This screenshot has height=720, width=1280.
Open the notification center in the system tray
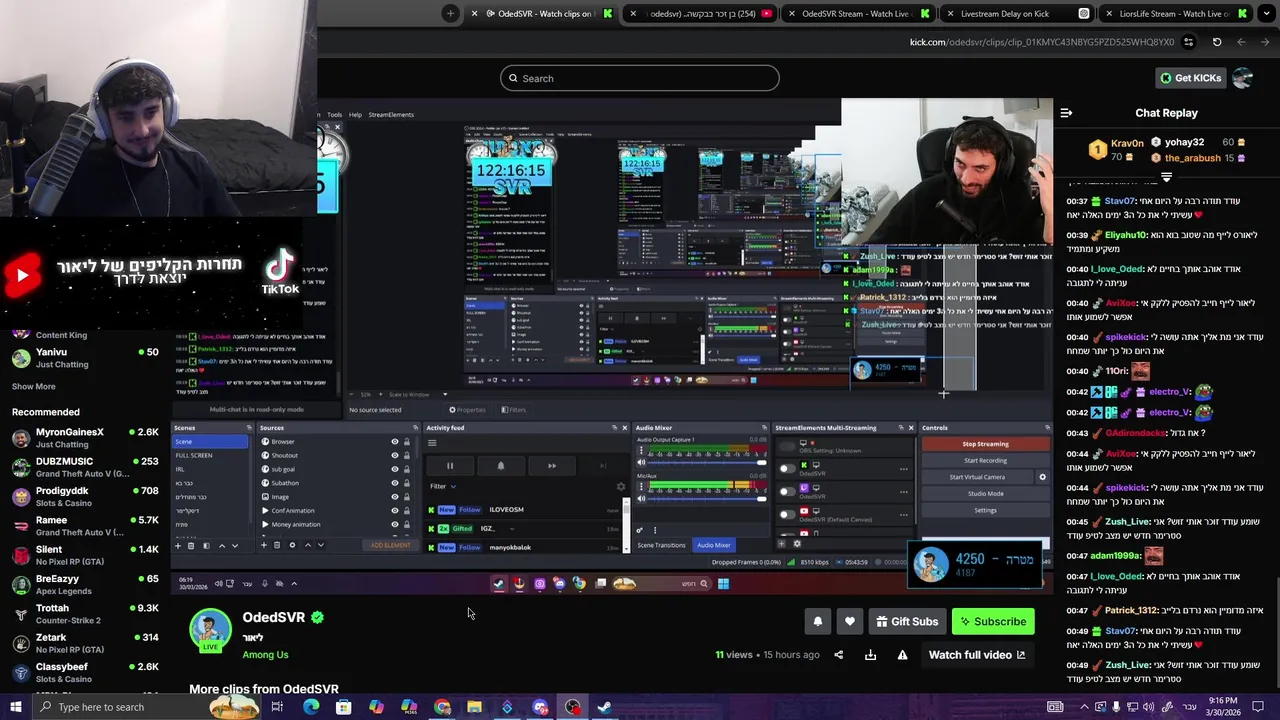1259,707
